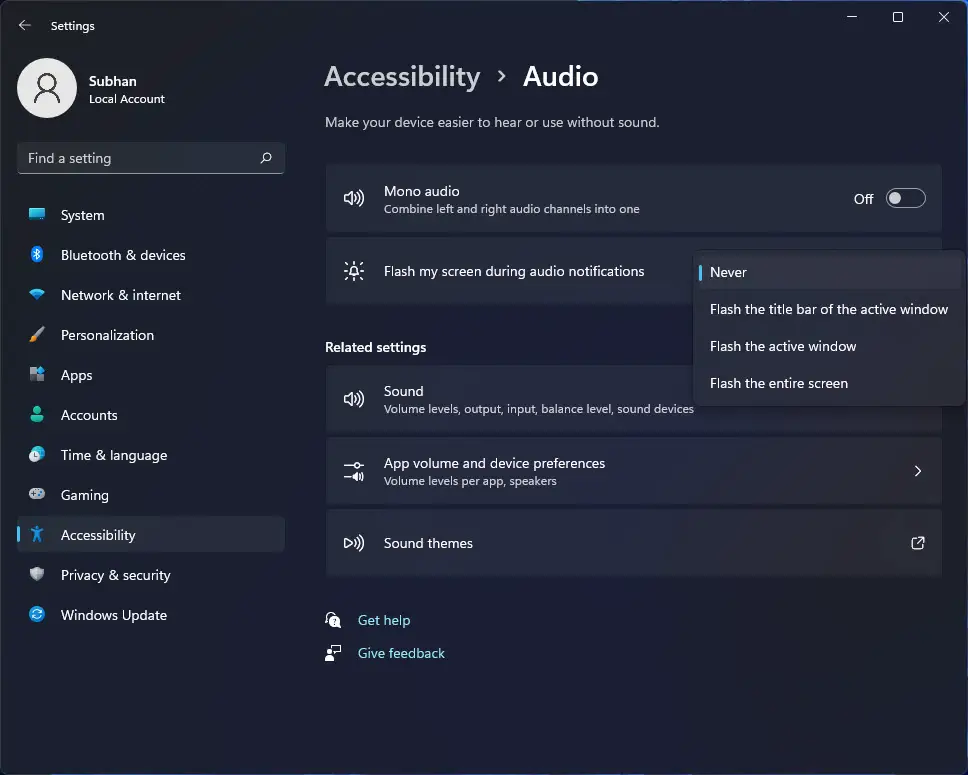Viewport: 968px width, 775px height.
Task: Open Bluetooth & devices category
Action: (x=151, y=255)
